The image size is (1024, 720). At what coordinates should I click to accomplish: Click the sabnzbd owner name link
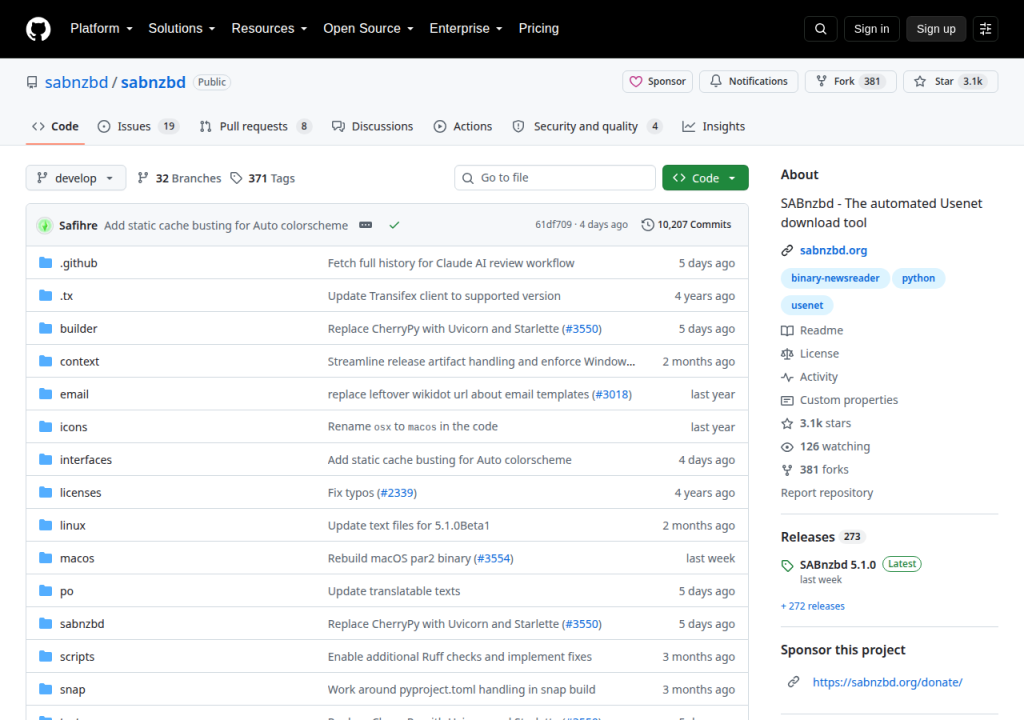pyautogui.click(x=76, y=82)
